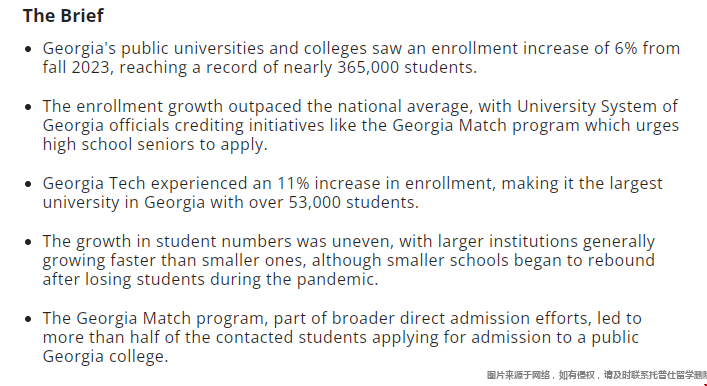The width and height of the screenshot is (707, 386).
Task: Click the word "pandemic"
Action: click(x=337, y=280)
